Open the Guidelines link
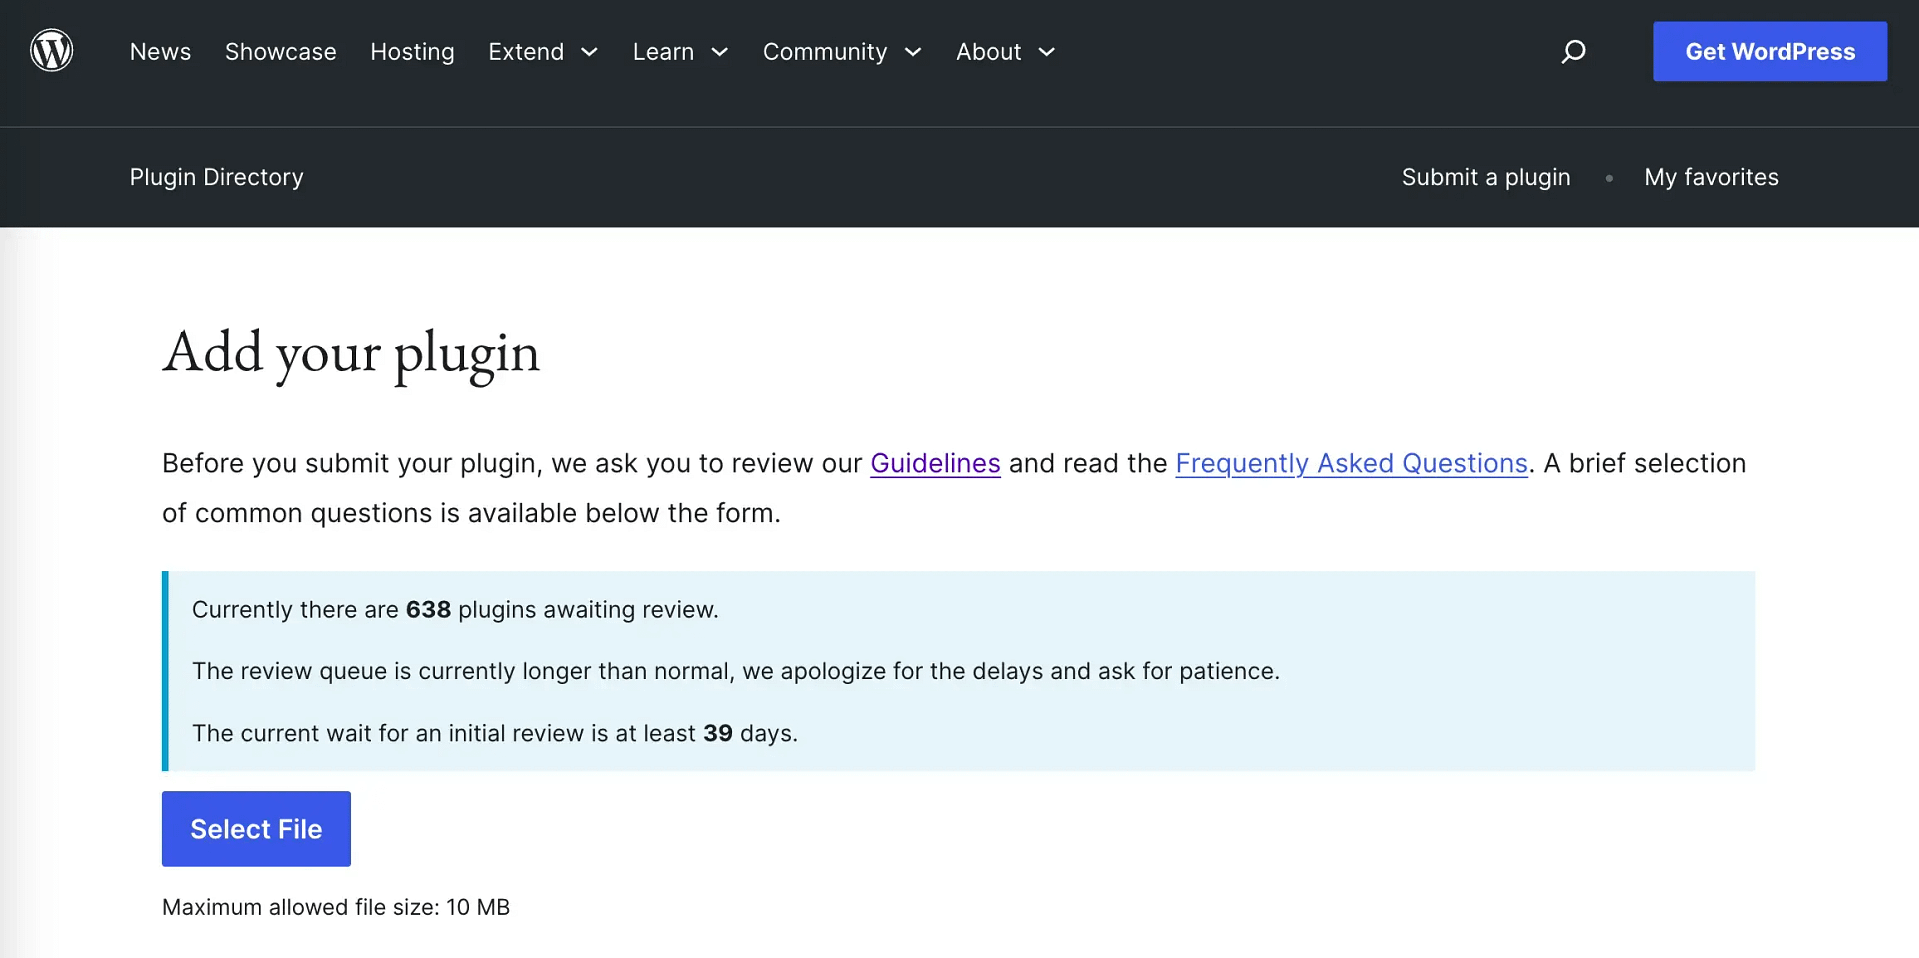The height and width of the screenshot is (958, 1919). point(935,463)
